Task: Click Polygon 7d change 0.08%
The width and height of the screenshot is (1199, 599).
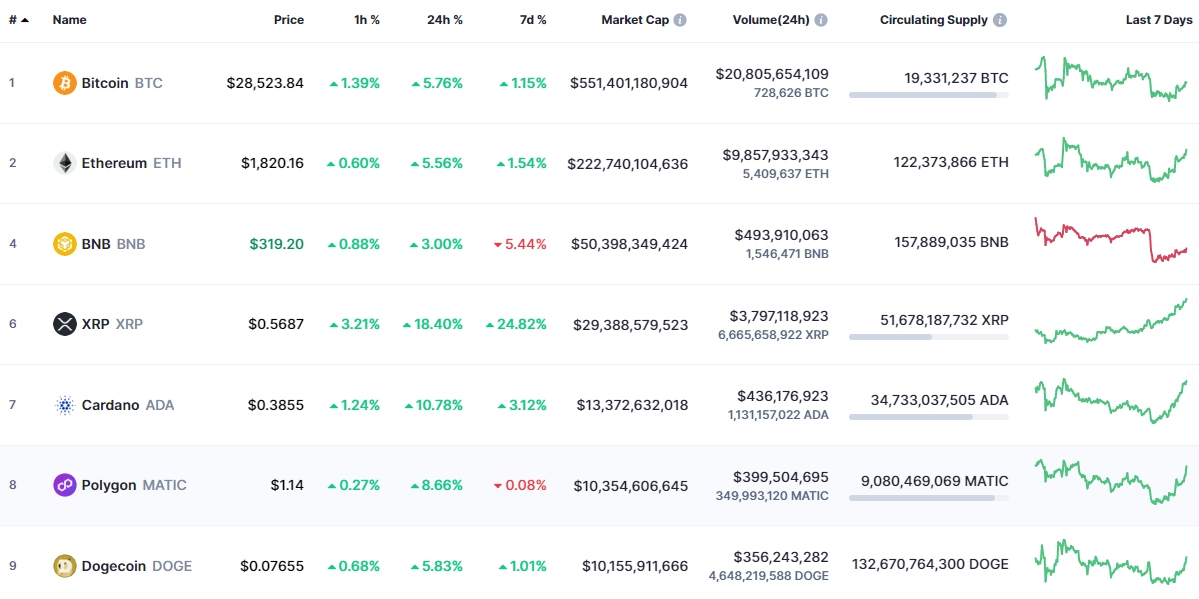Action: [520, 485]
